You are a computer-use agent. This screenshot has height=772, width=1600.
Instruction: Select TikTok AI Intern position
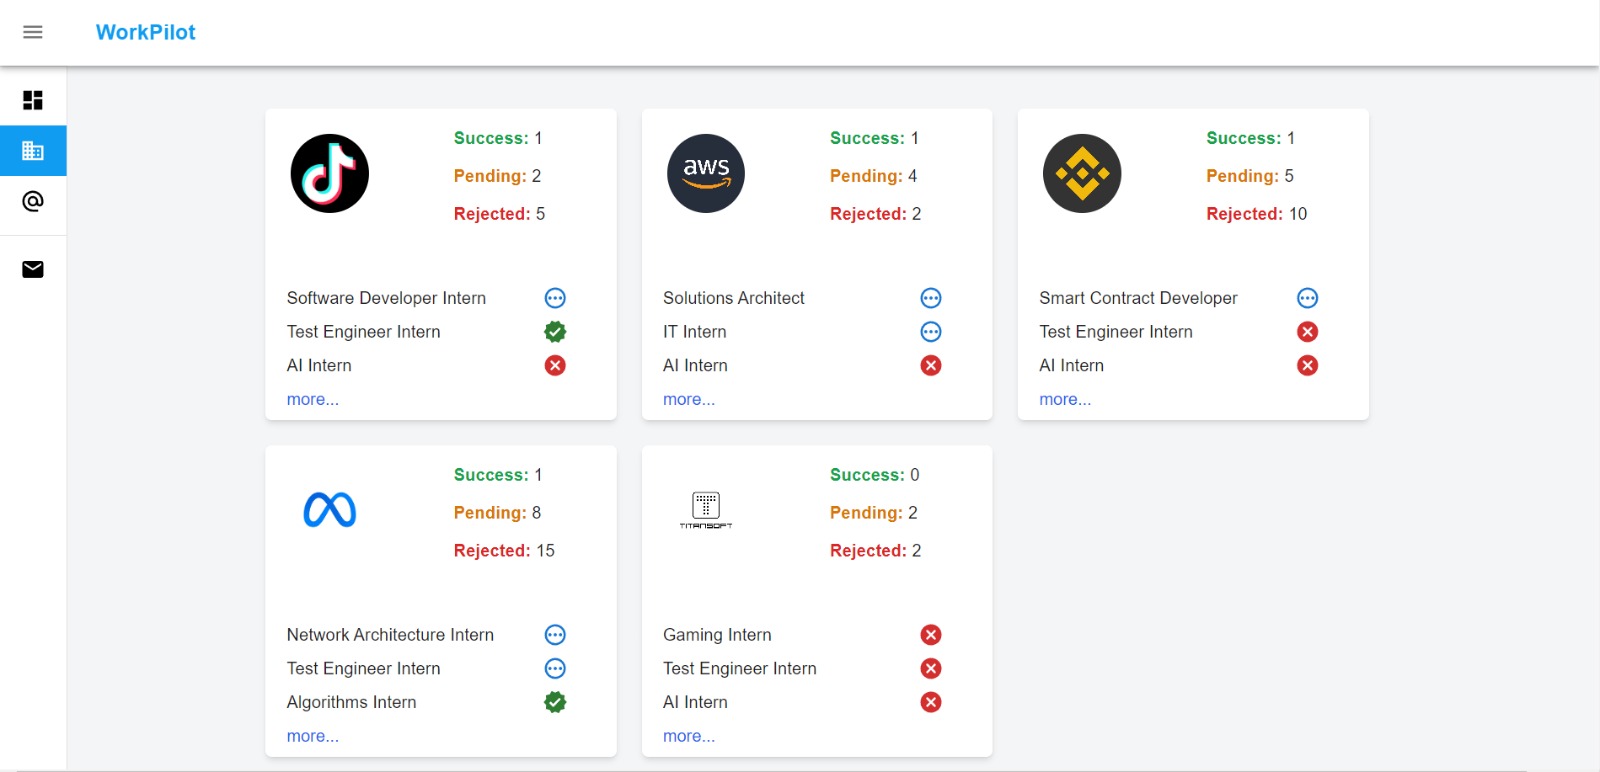point(319,365)
